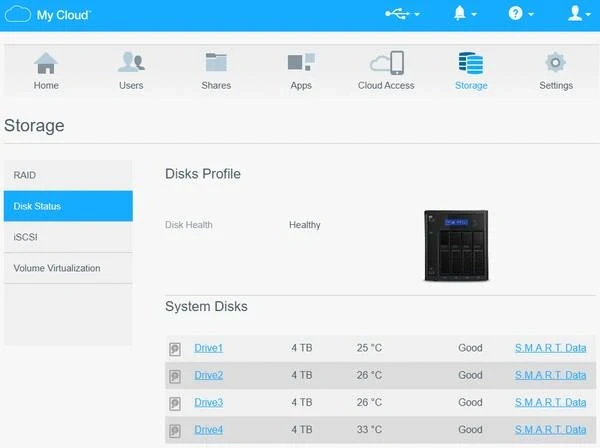
Task: Switch to the RAID tab
Action: coord(68,175)
